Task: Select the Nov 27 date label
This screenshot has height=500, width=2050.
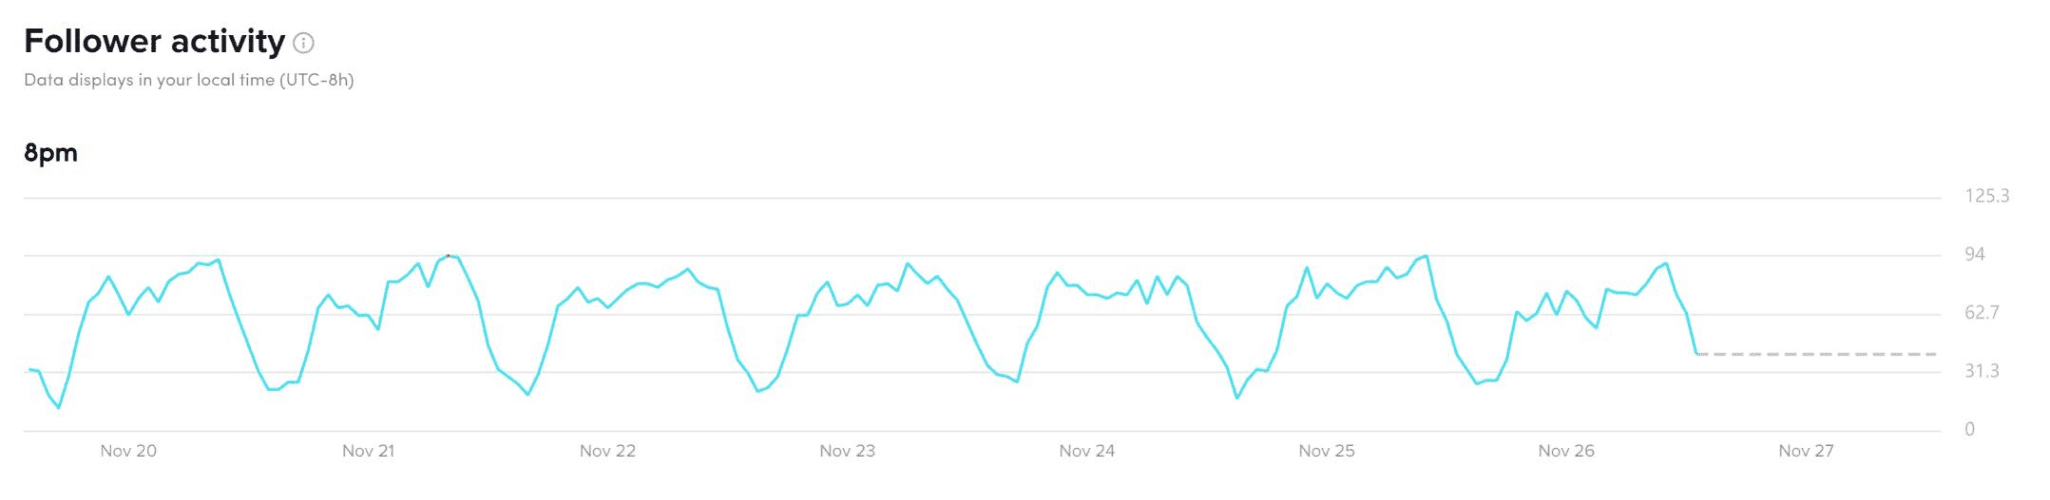Action: [1806, 451]
